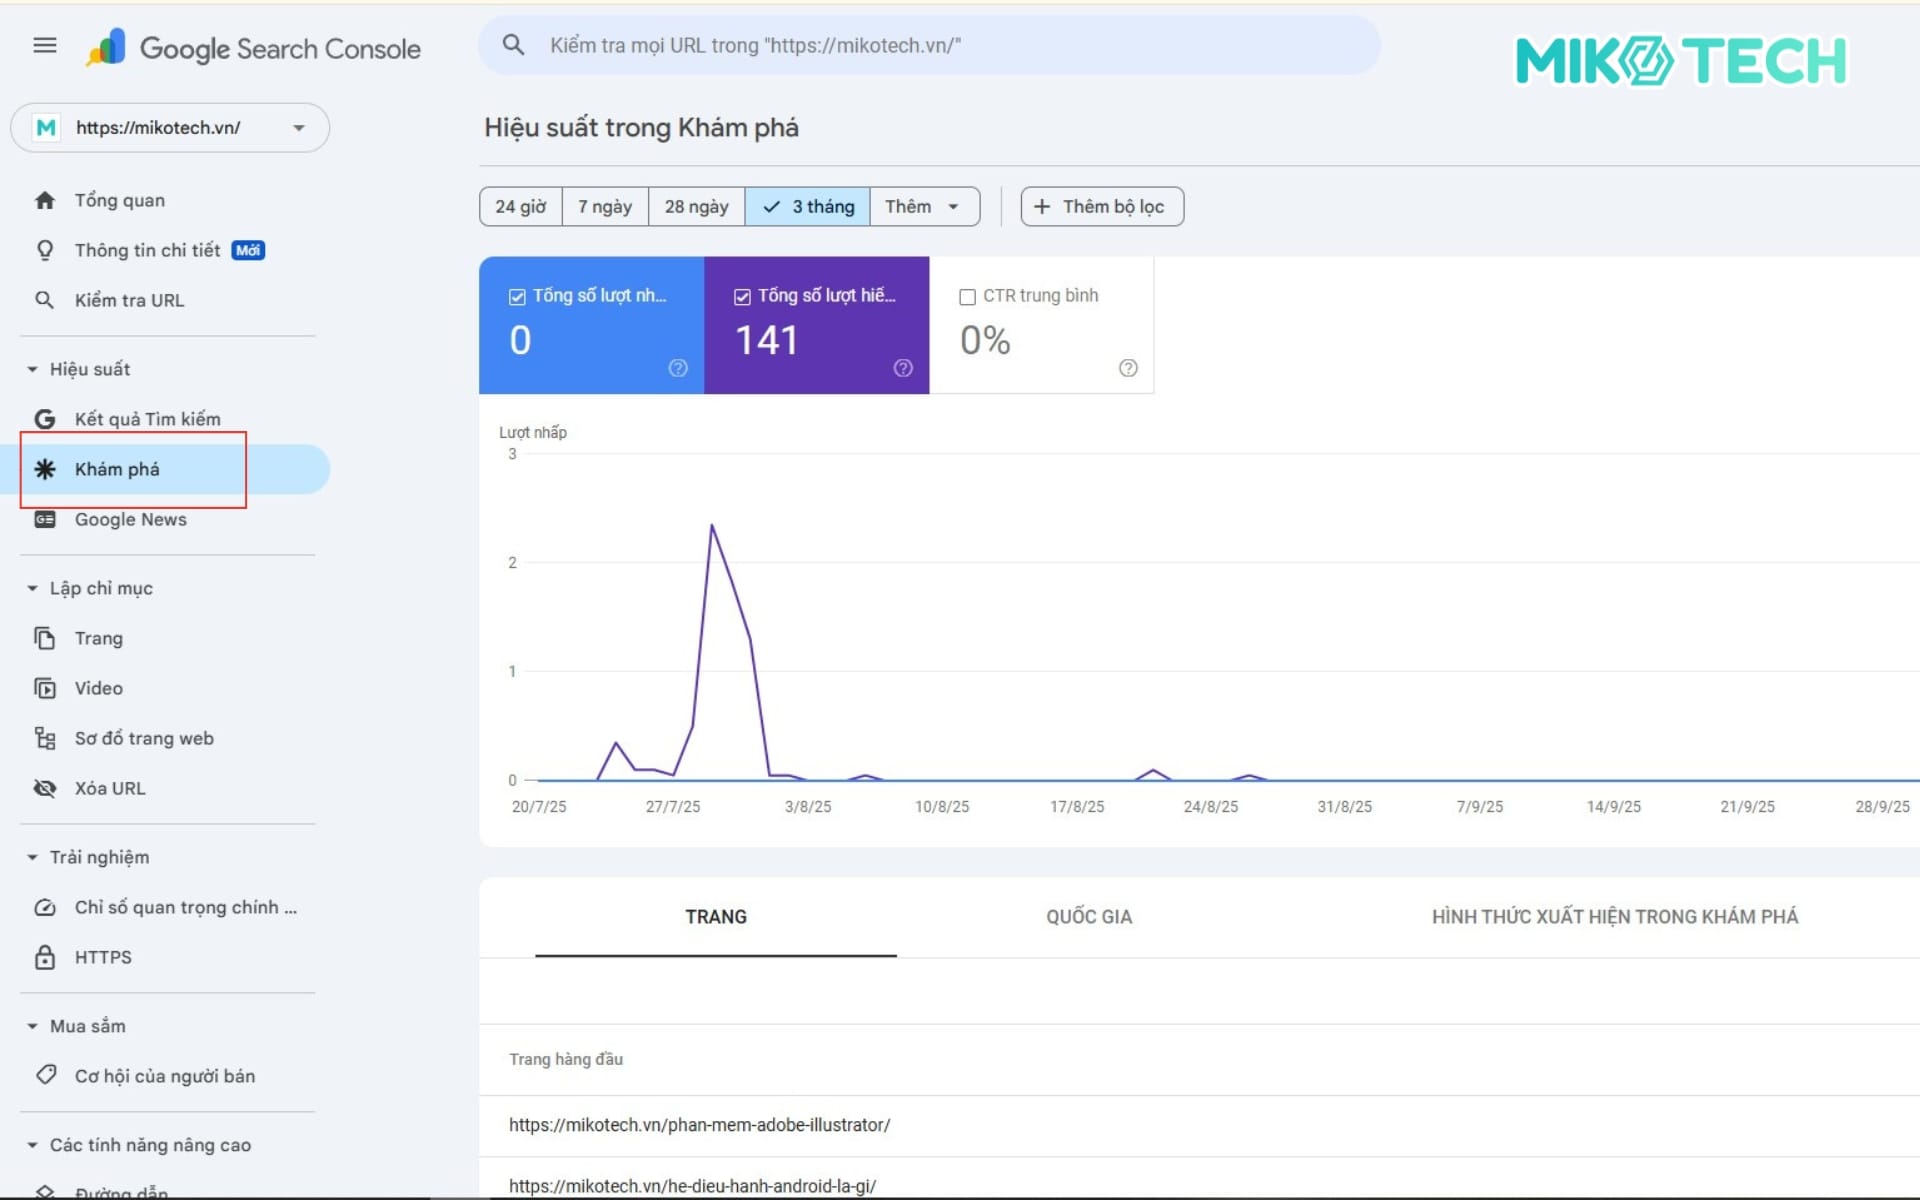Select Sơ đồ trang web in the sidebar
The height and width of the screenshot is (1200, 1920).
coord(143,738)
